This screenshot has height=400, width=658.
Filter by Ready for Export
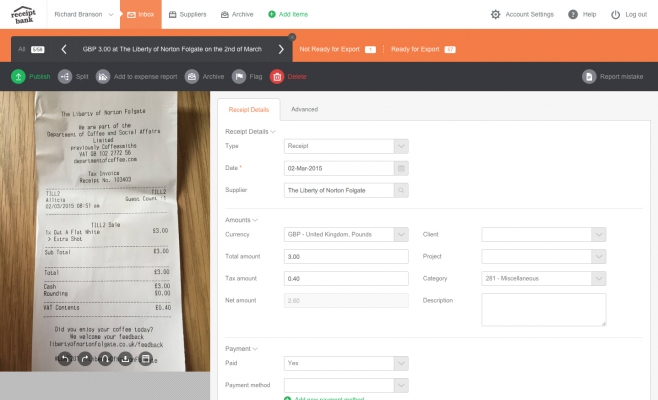[x=423, y=49]
